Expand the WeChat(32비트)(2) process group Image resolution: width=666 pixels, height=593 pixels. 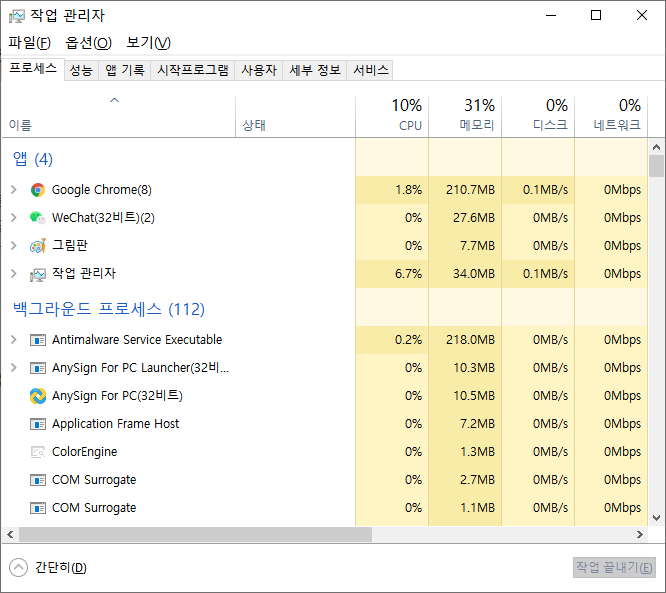pos(14,217)
